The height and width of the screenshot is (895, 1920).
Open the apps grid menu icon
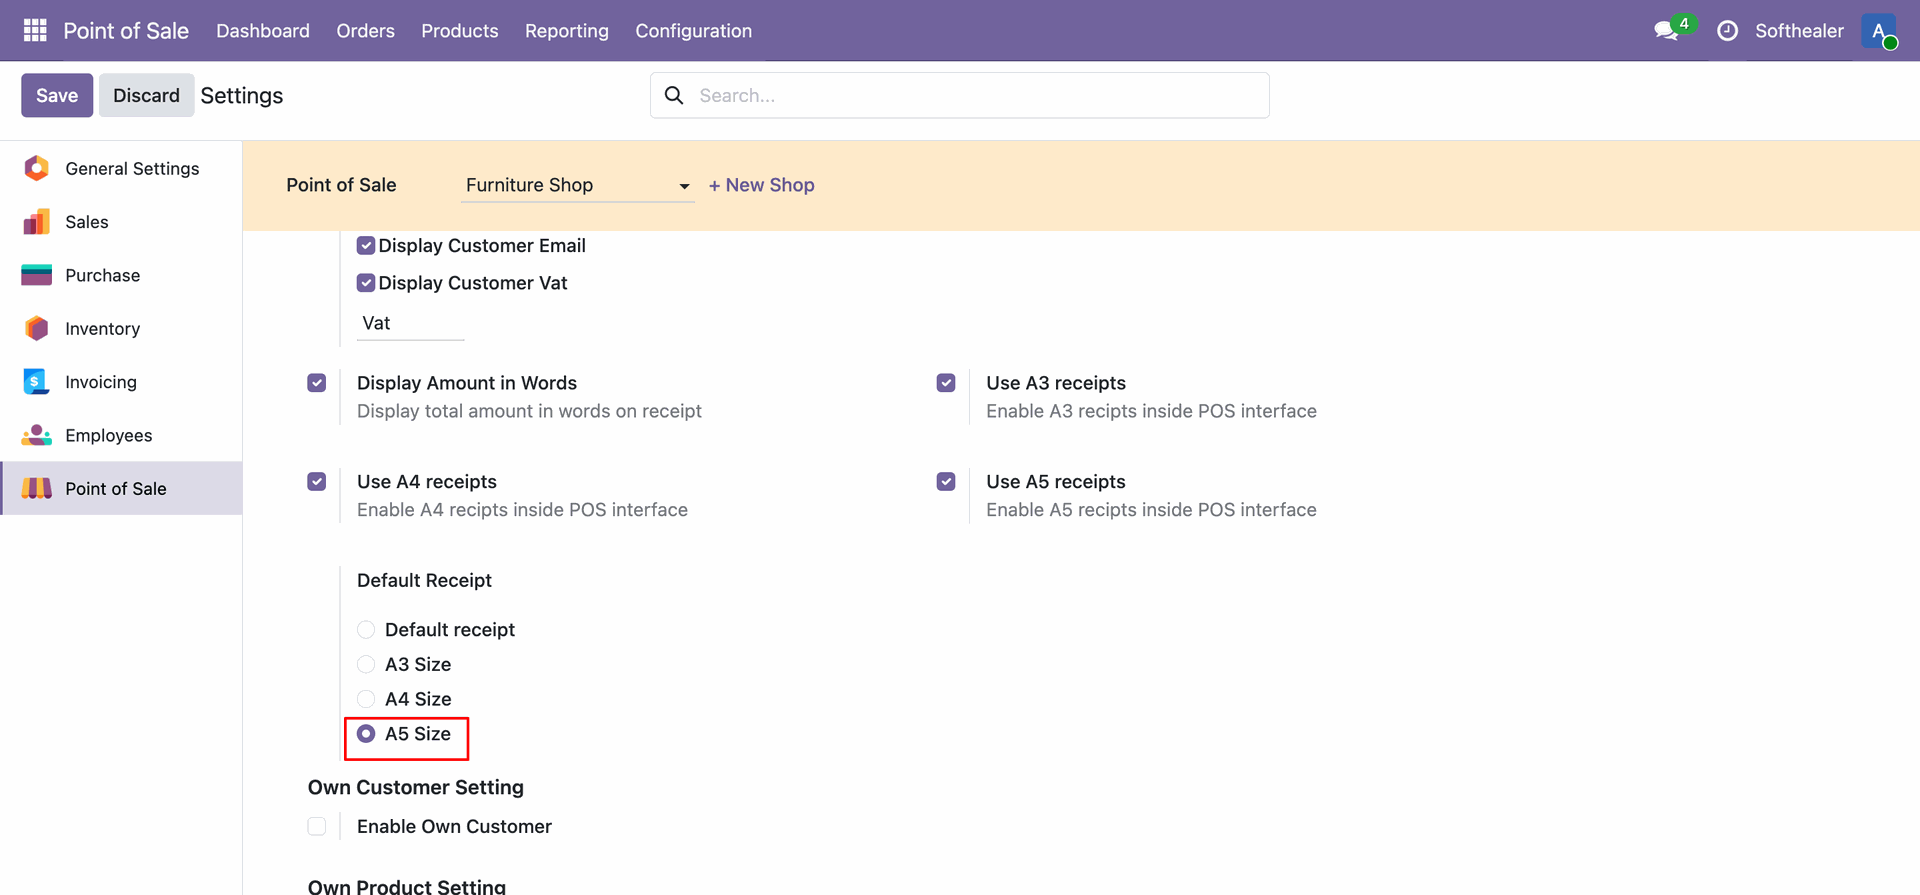(x=35, y=30)
